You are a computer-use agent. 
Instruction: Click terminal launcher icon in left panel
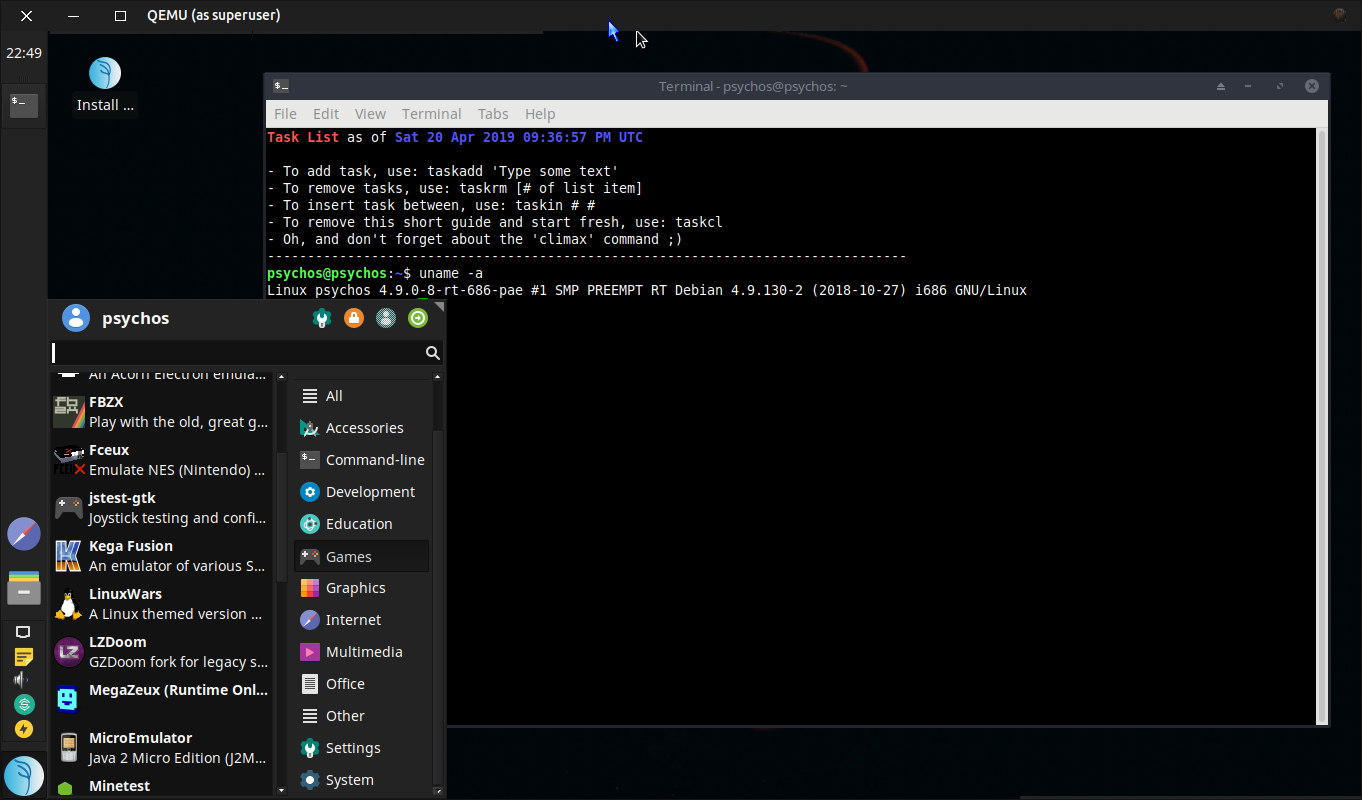pyautogui.click(x=24, y=104)
